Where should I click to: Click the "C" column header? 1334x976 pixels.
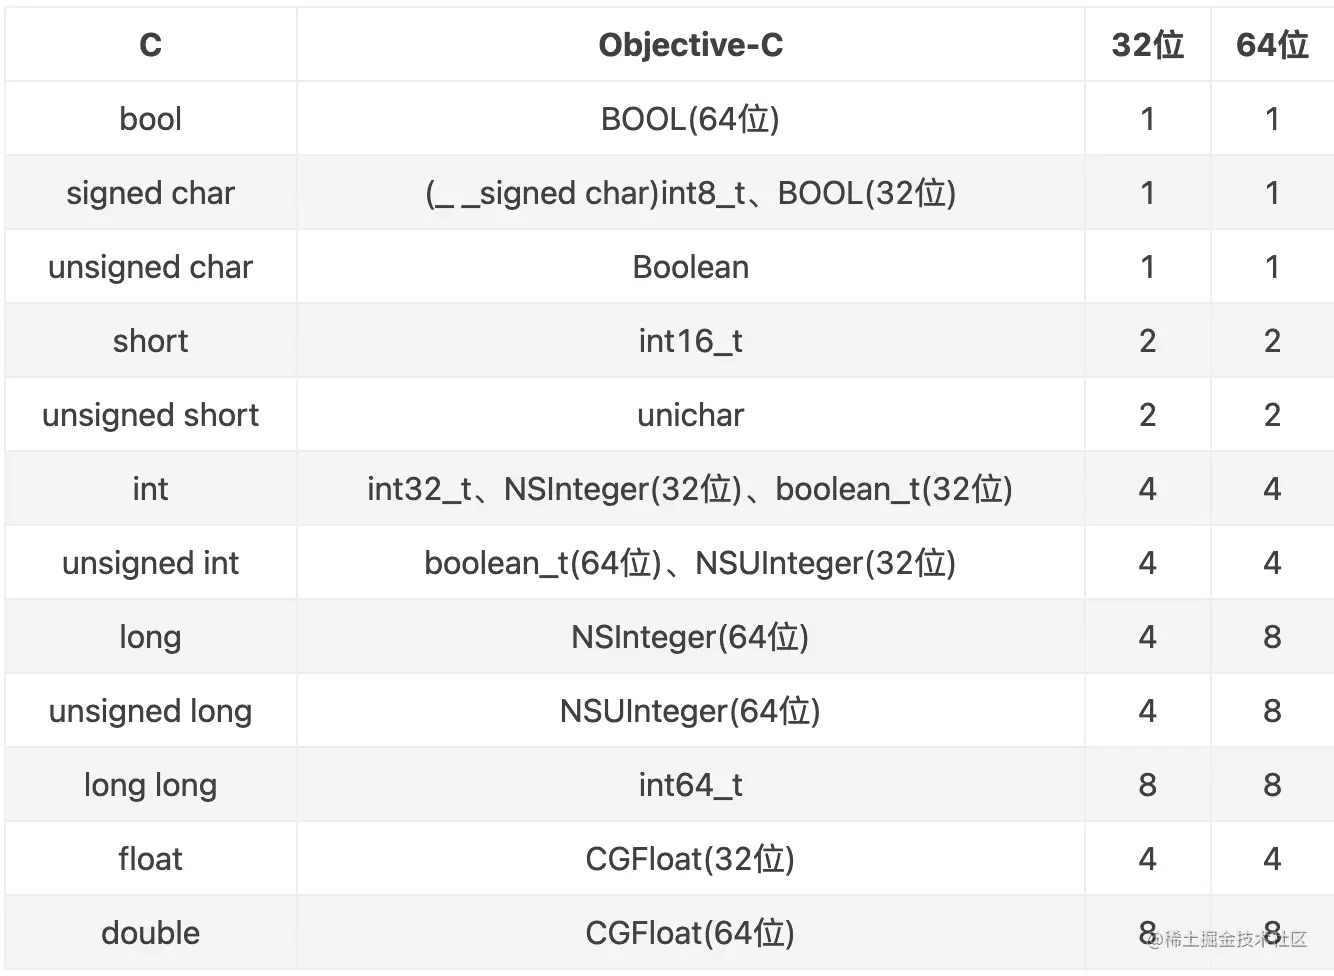click(x=151, y=45)
